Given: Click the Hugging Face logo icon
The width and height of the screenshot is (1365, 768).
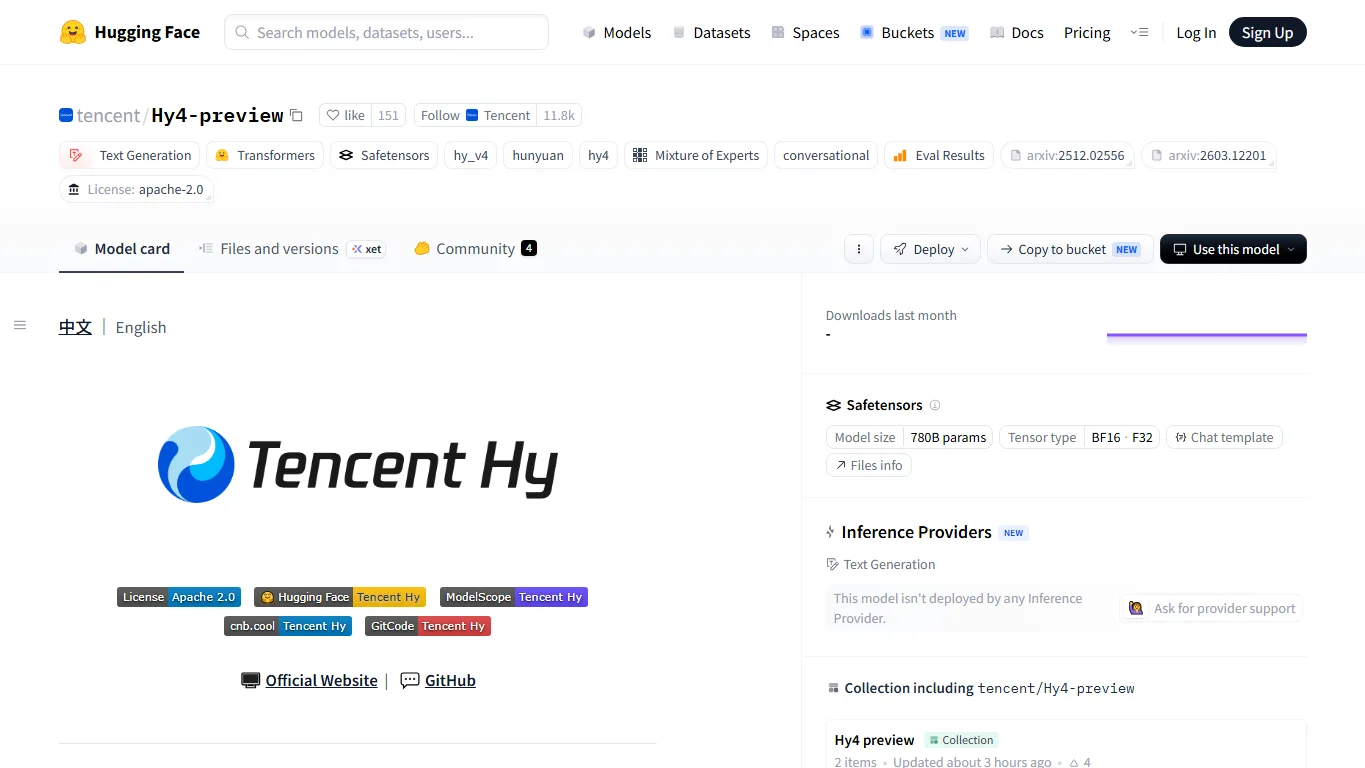Looking at the screenshot, I should point(73,32).
